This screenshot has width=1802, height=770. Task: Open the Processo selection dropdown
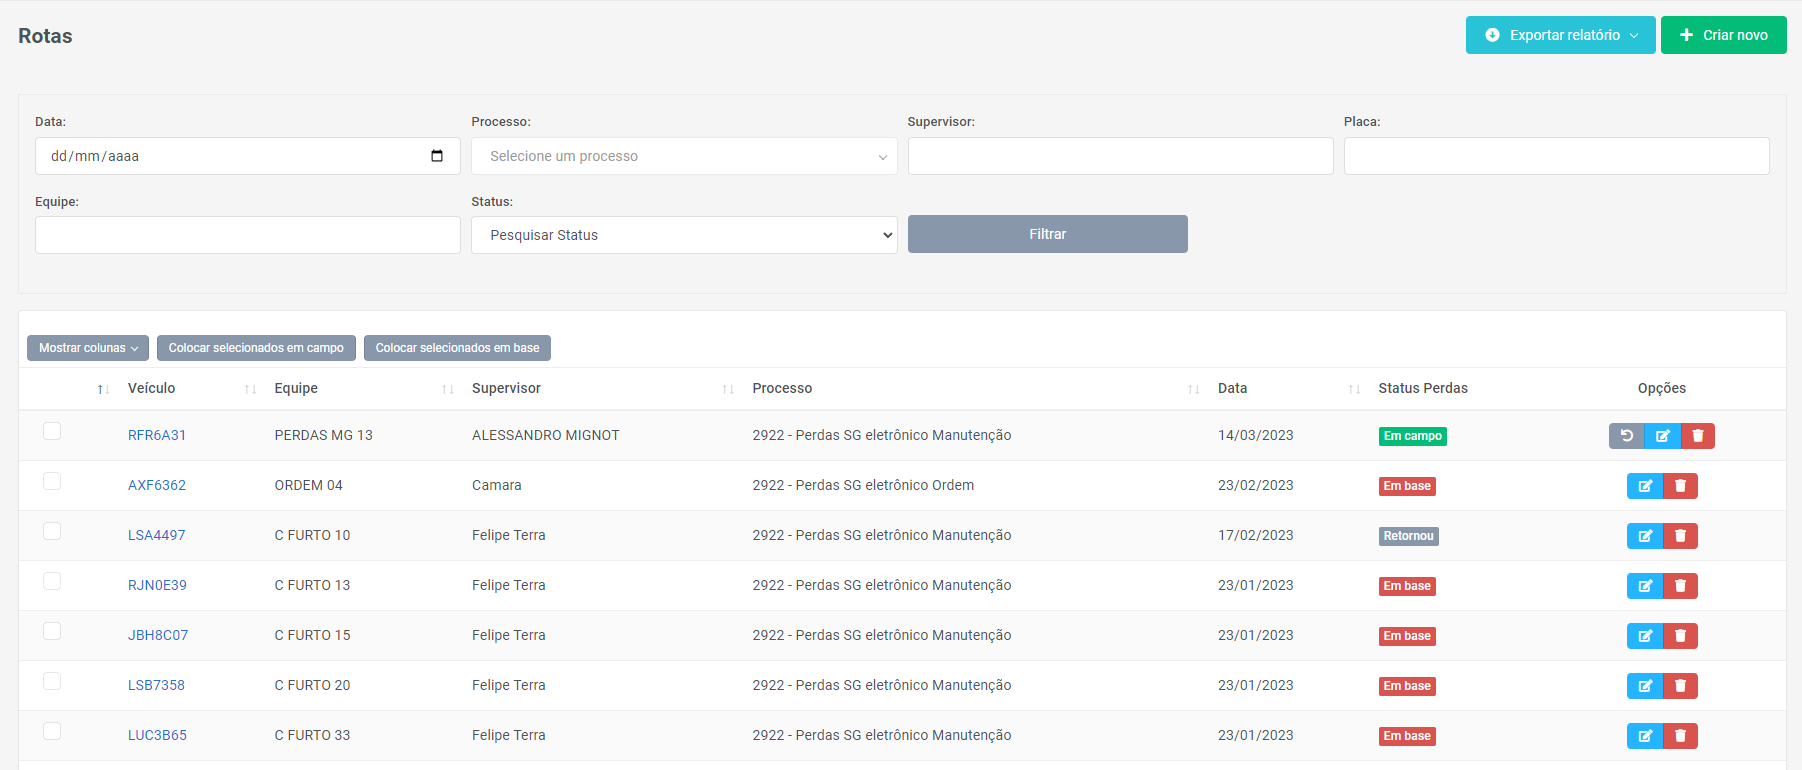tap(684, 156)
